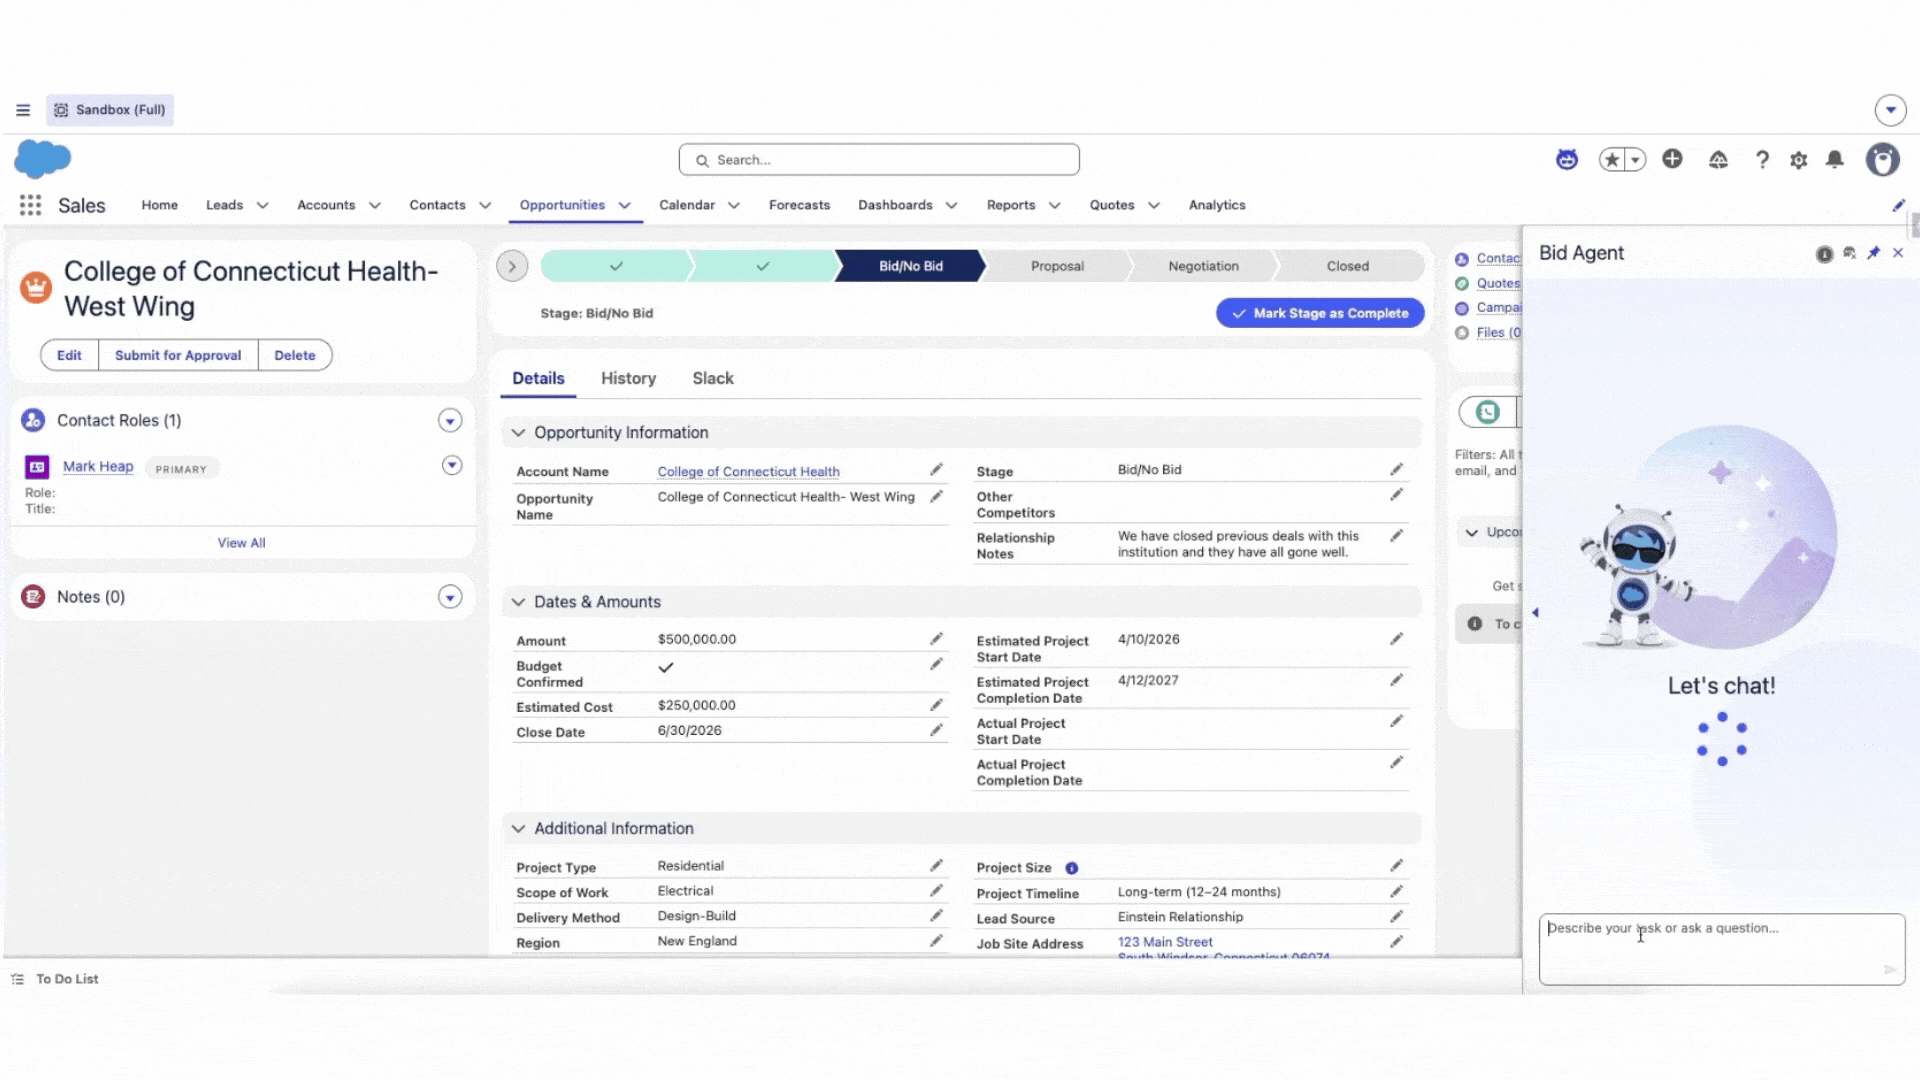Edit Relationship Notes pencil icon
This screenshot has height=1080, width=1920.
coord(1396,536)
